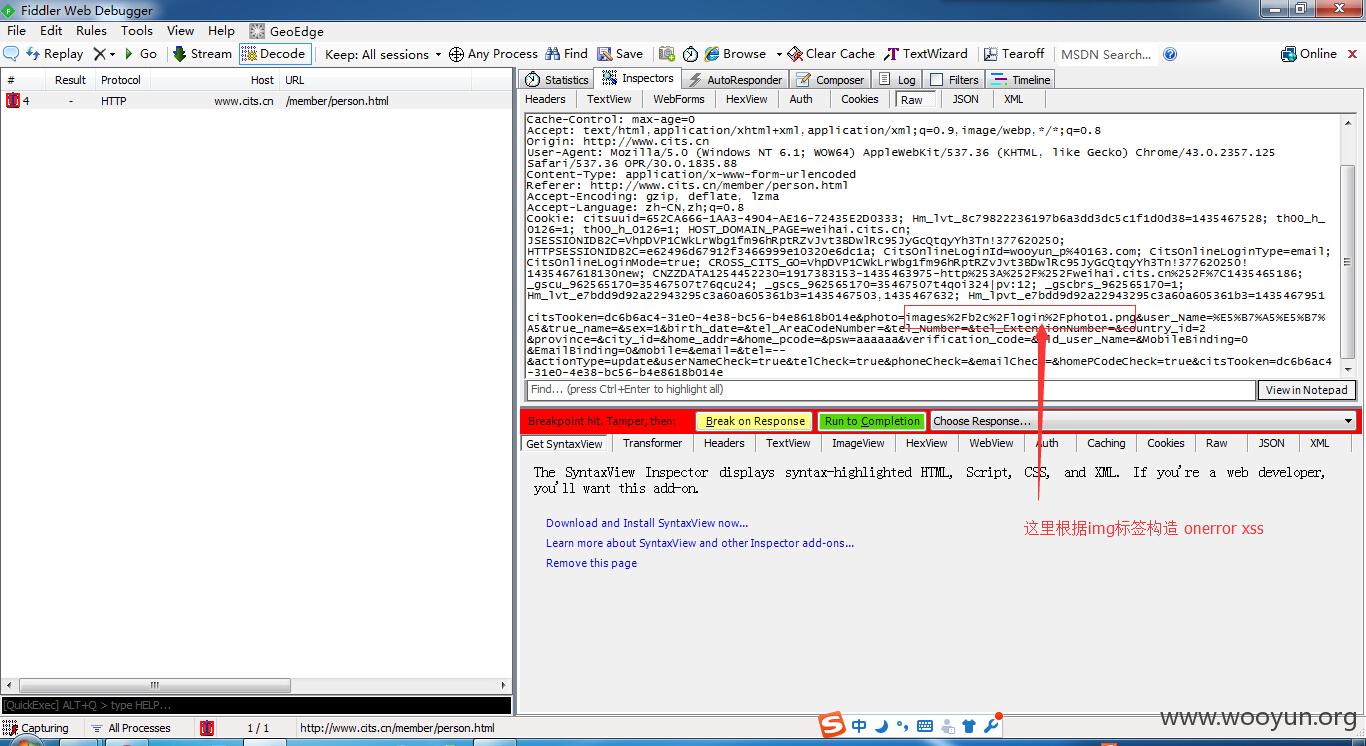Switch to the Filters tab

(x=954, y=79)
